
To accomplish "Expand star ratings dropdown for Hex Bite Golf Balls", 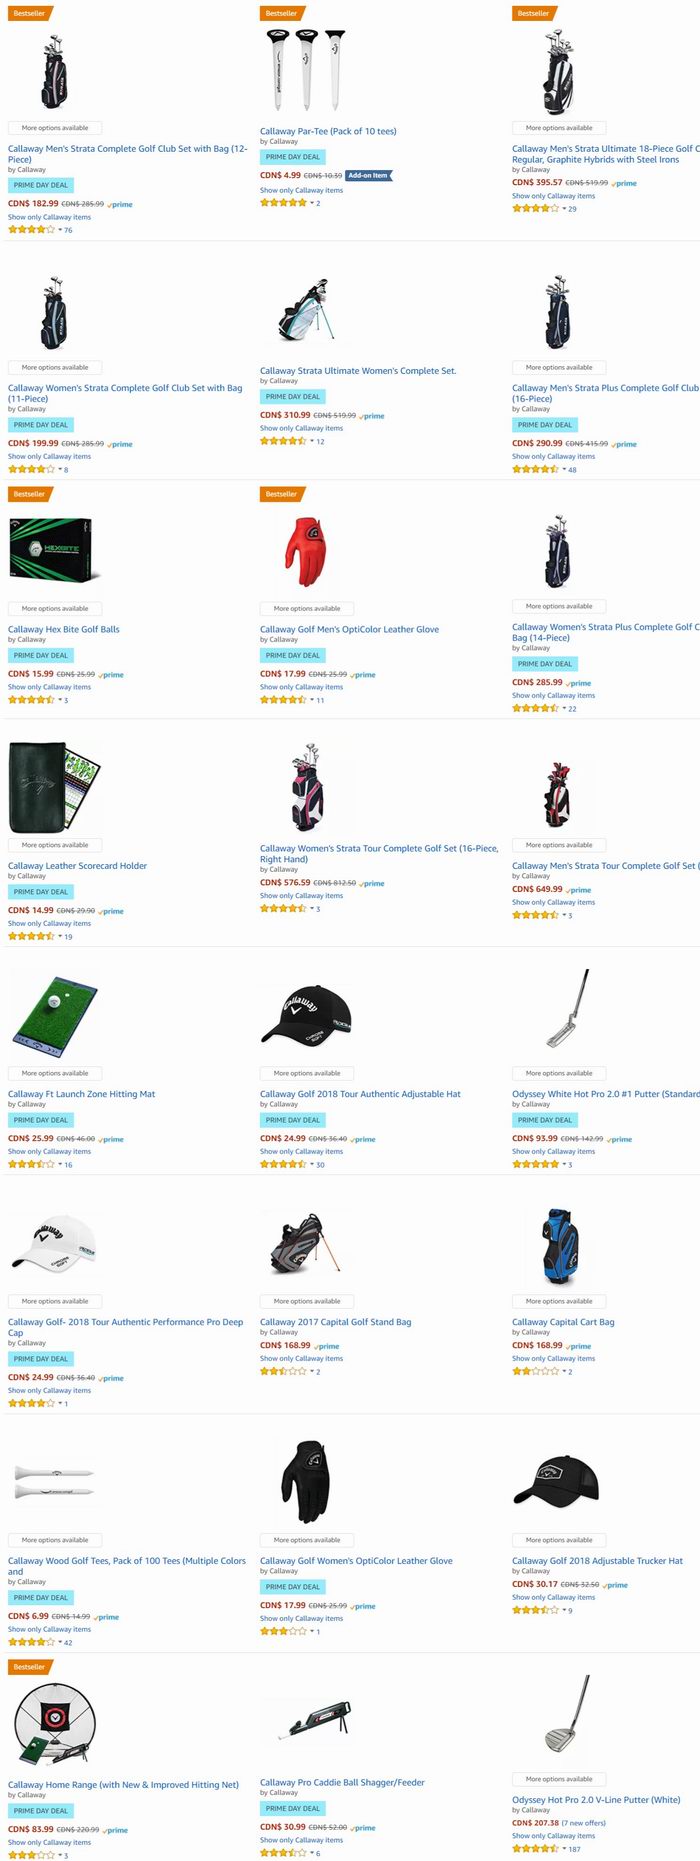I will click(x=59, y=700).
